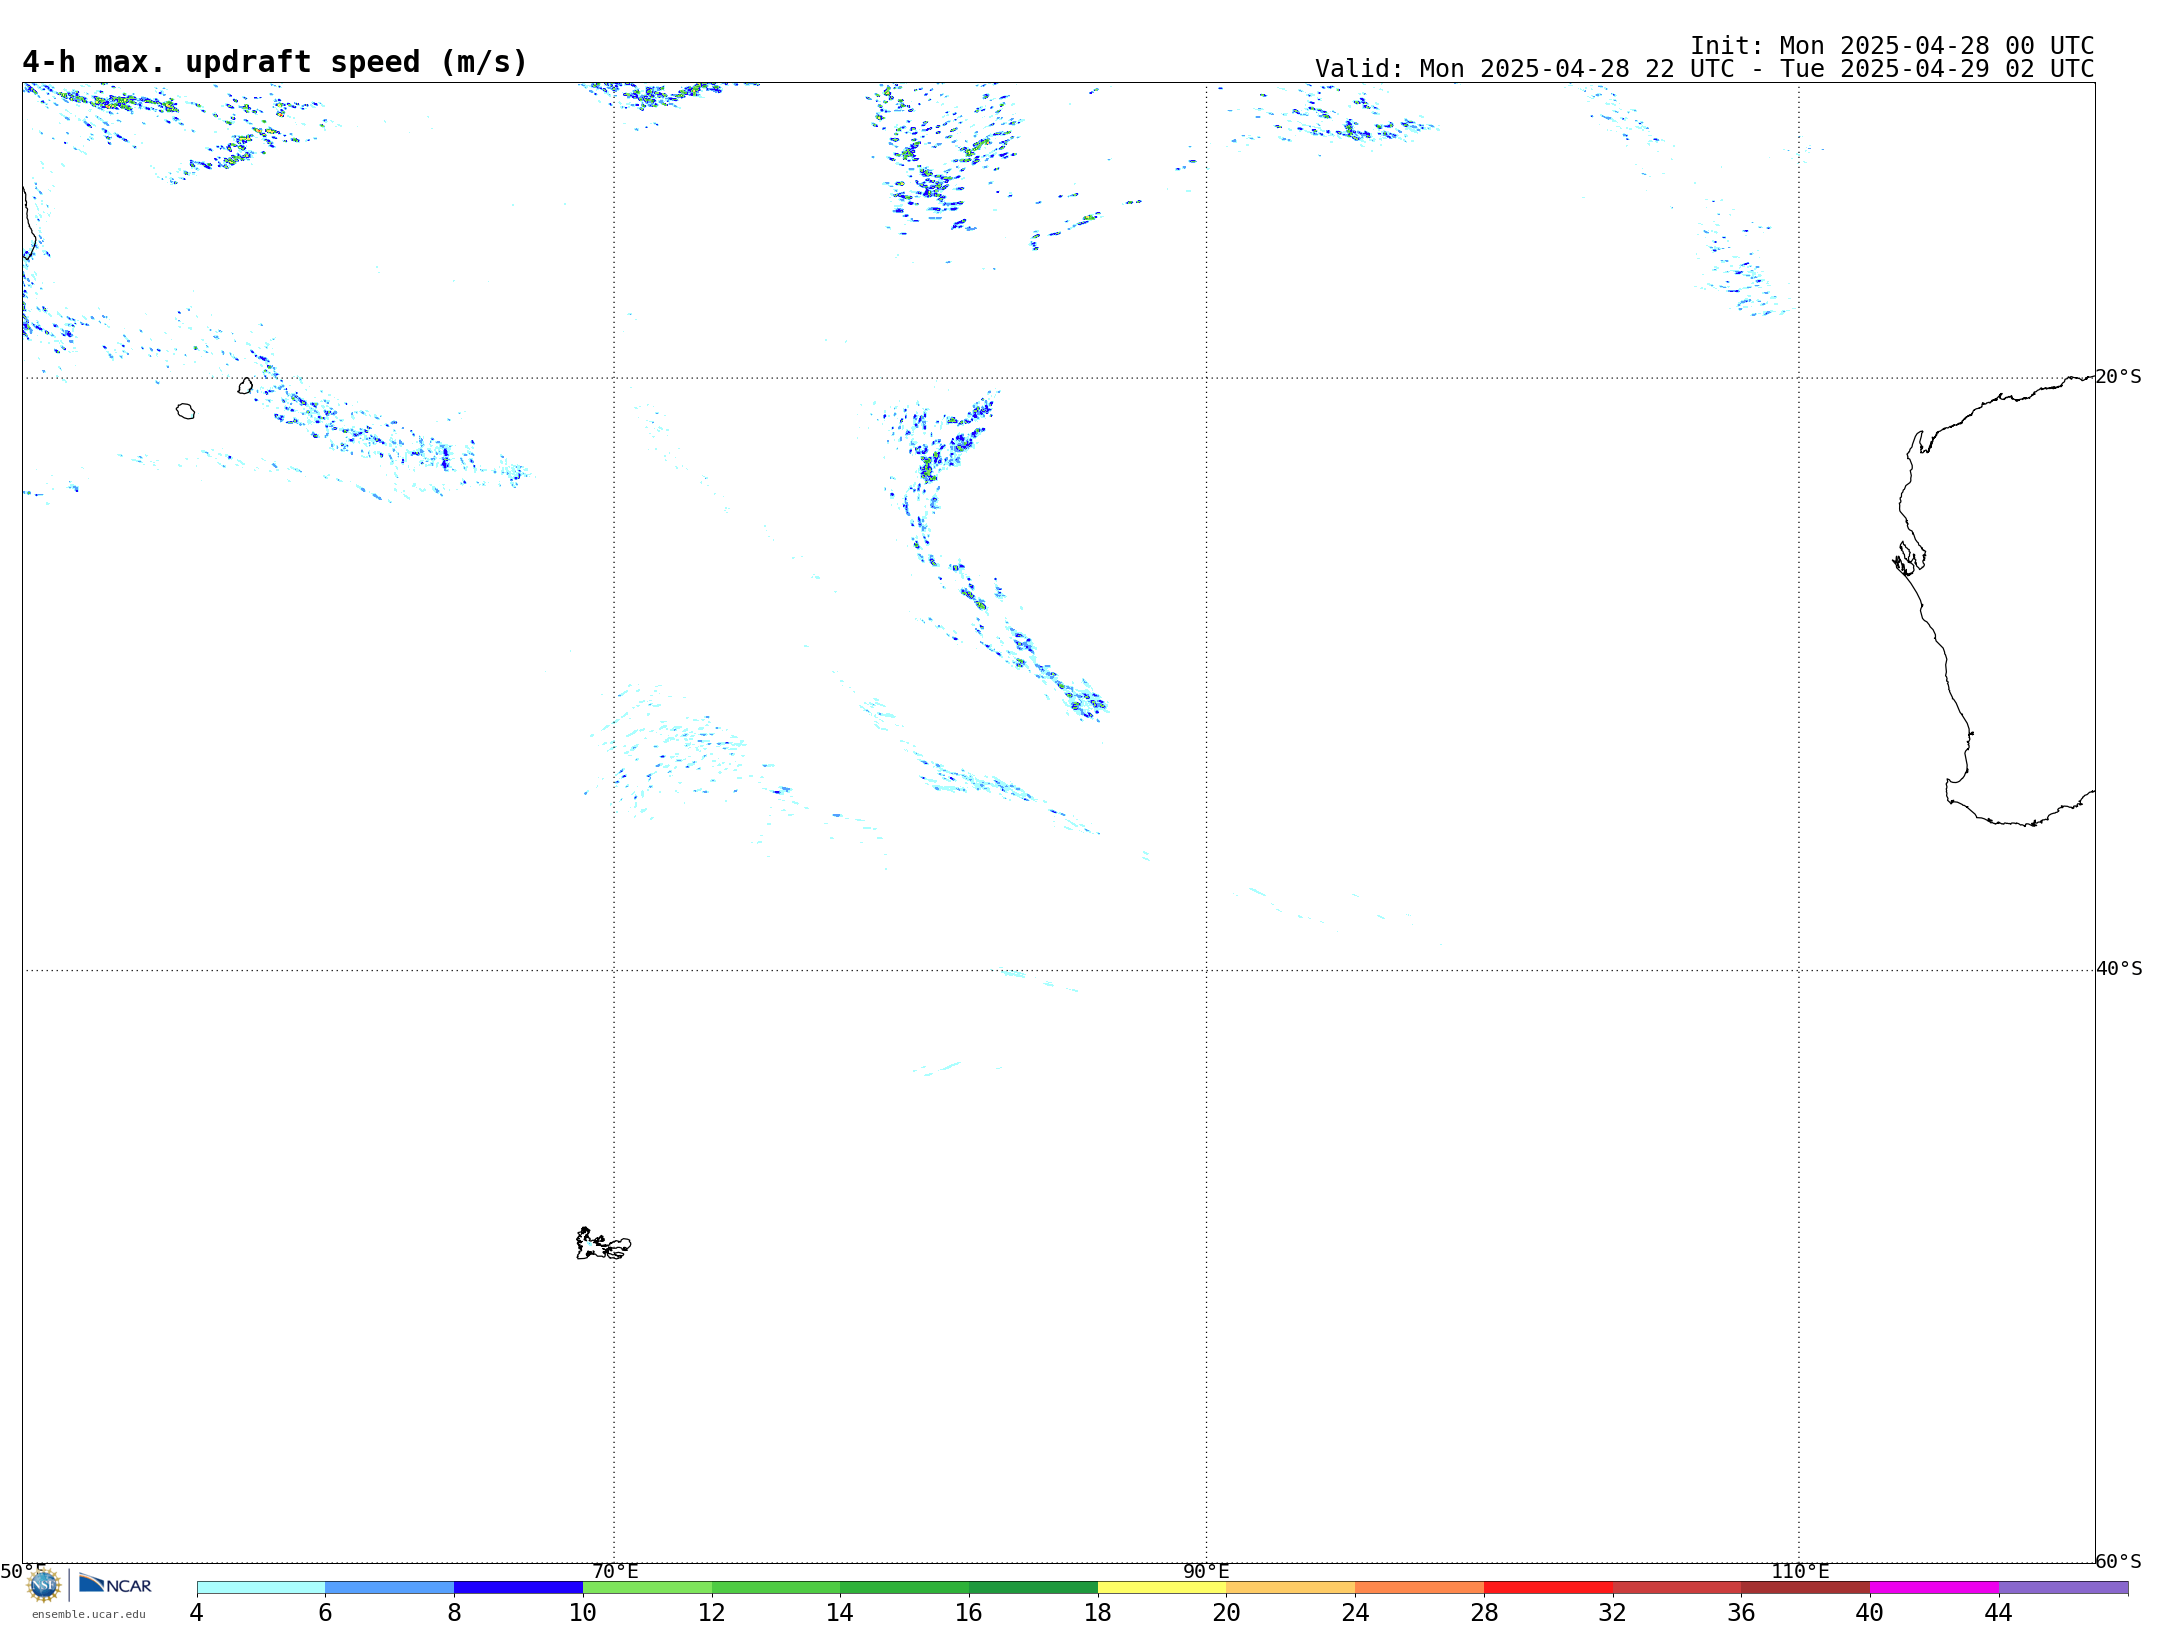Select the 4-h max. updraft speed title
The height and width of the screenshot is (1626, 2160).
[x=275, y=62]
